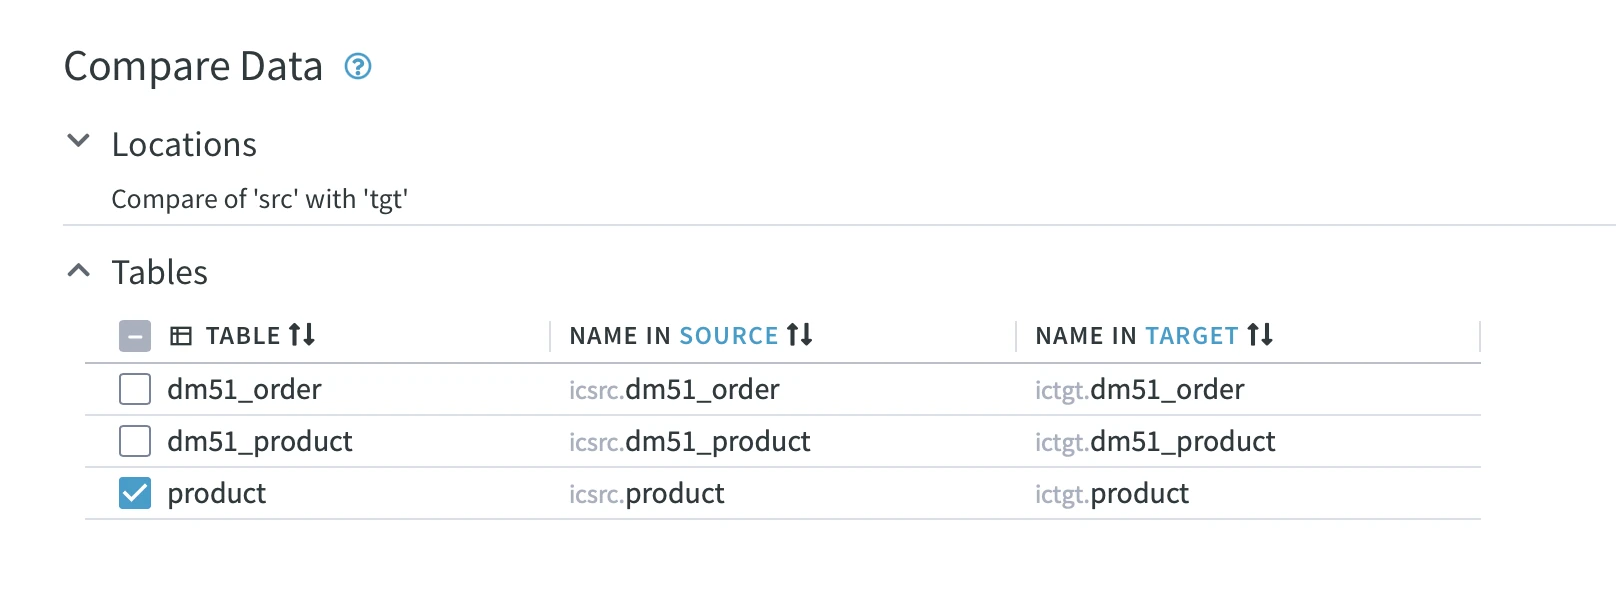This screenshot has height=594, width=1616.
Task: Select the dm51_product table name
Action: 260,441
